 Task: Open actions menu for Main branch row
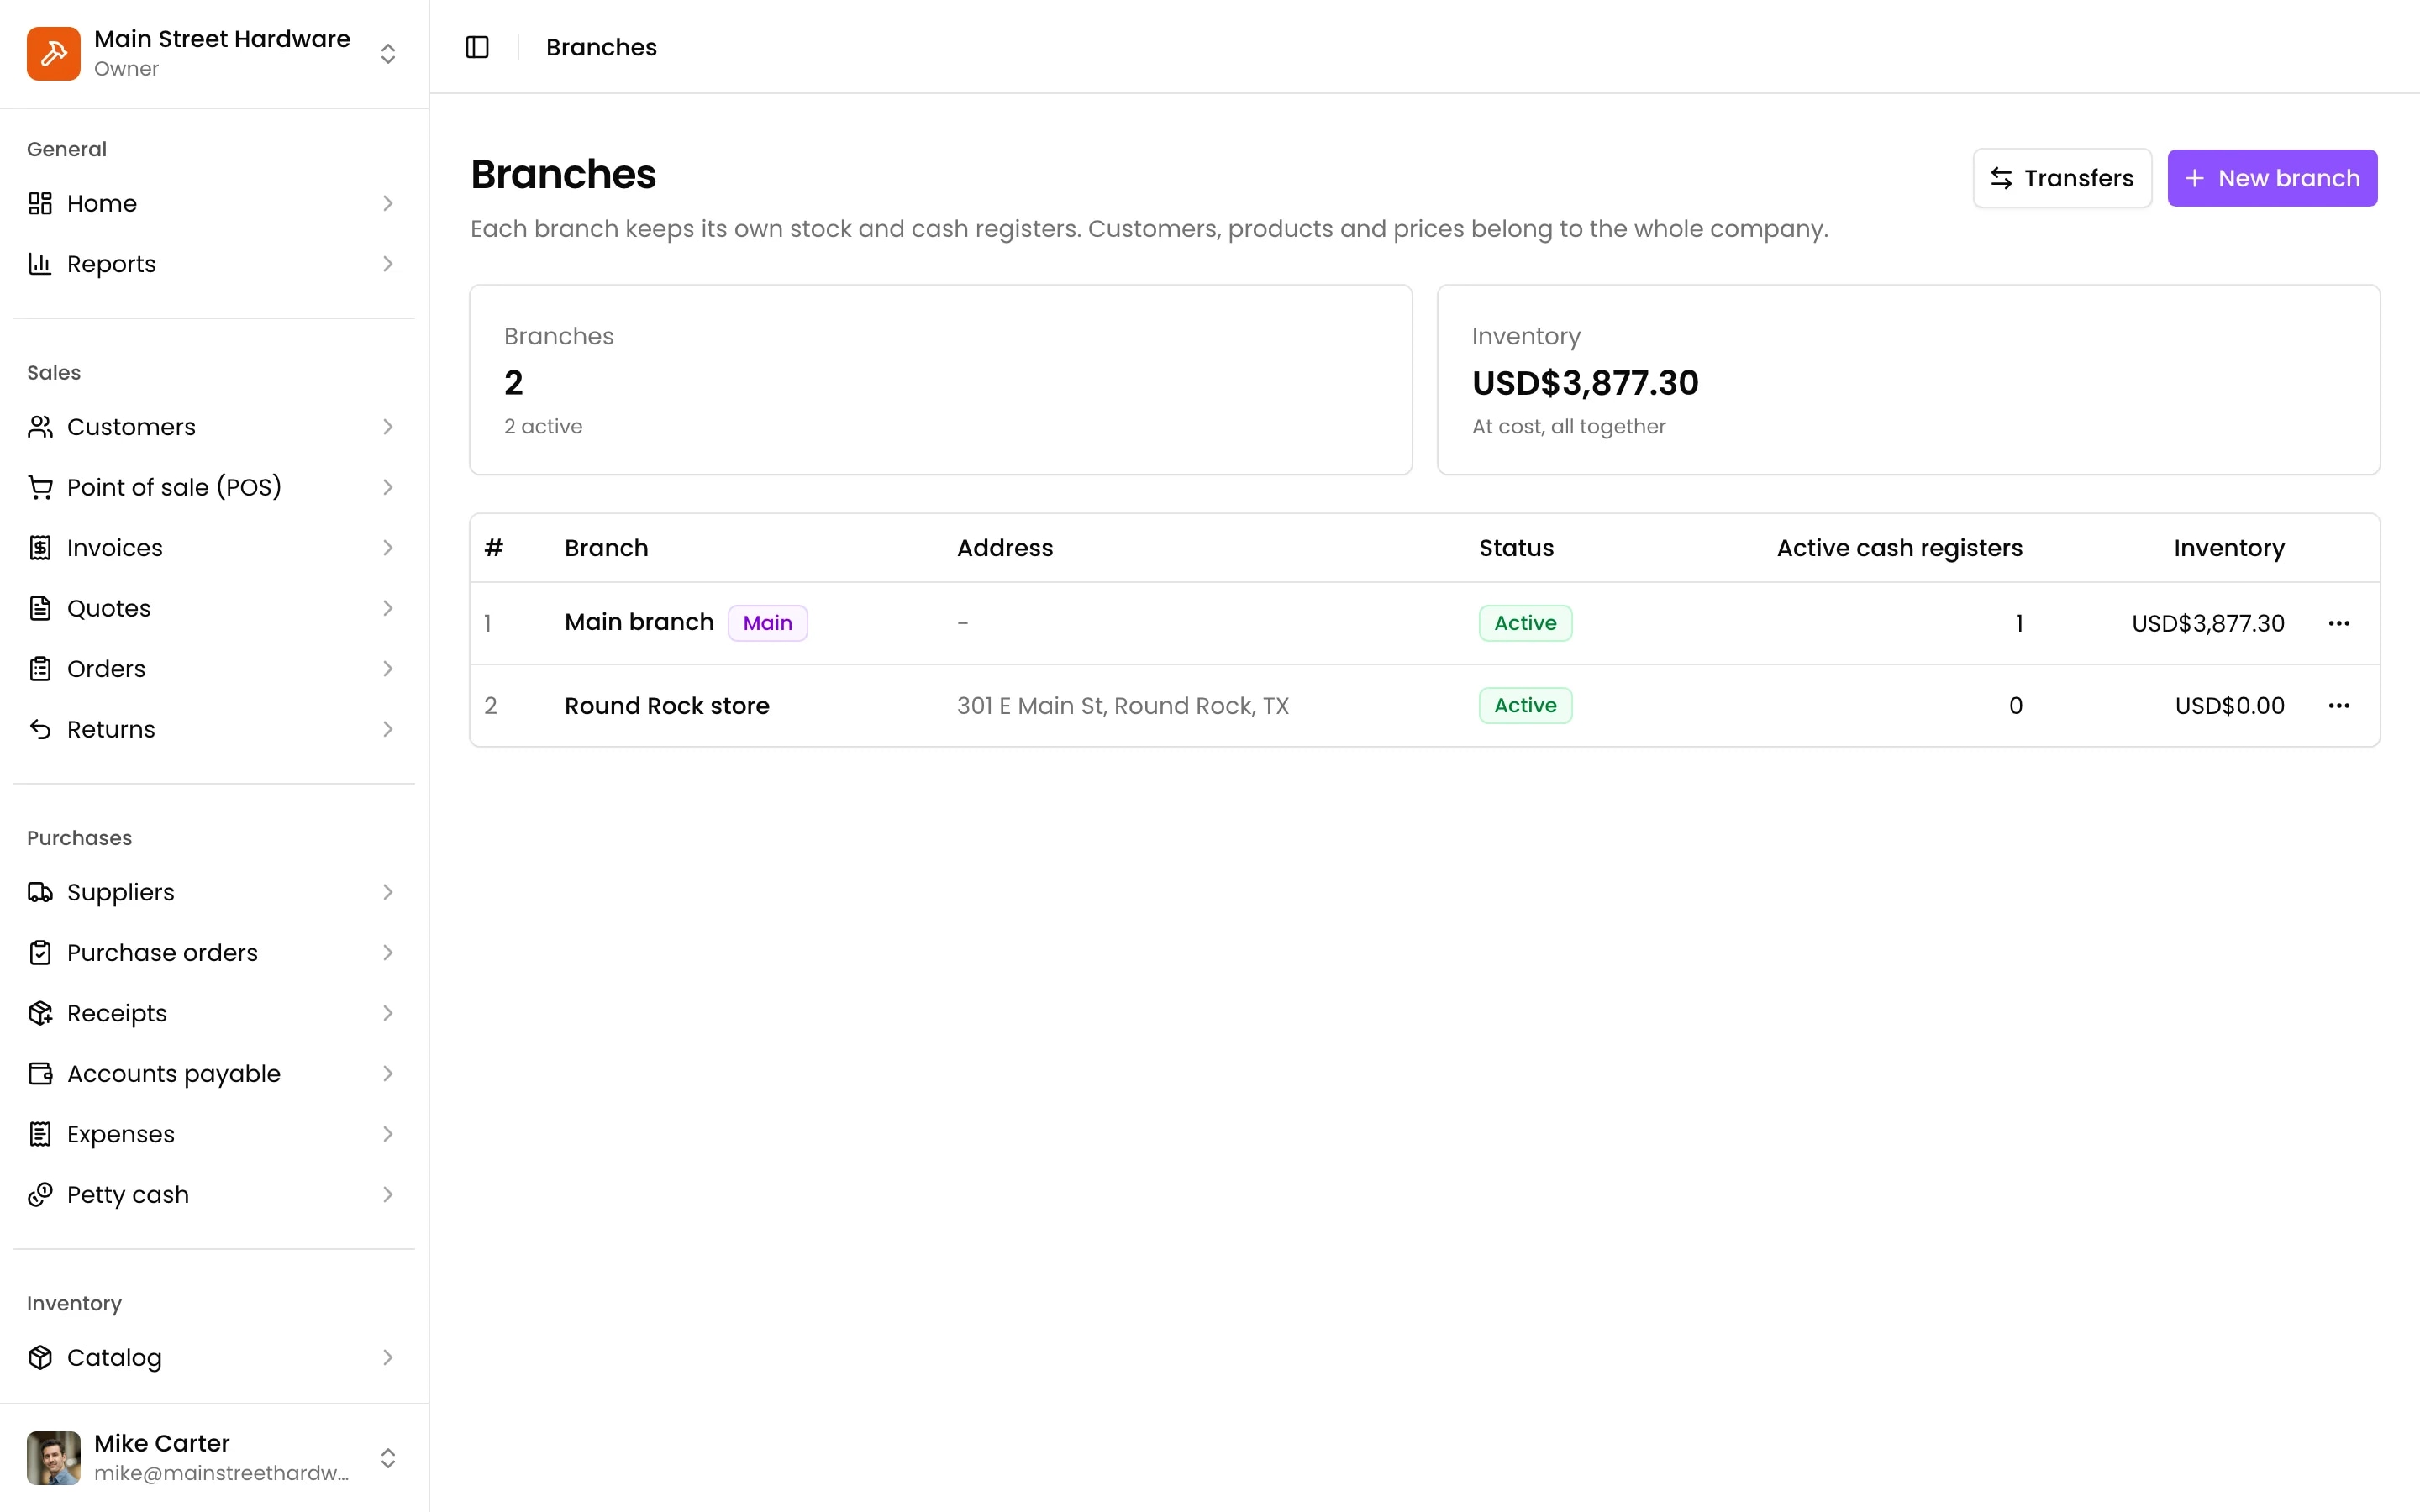point(2339,623)
